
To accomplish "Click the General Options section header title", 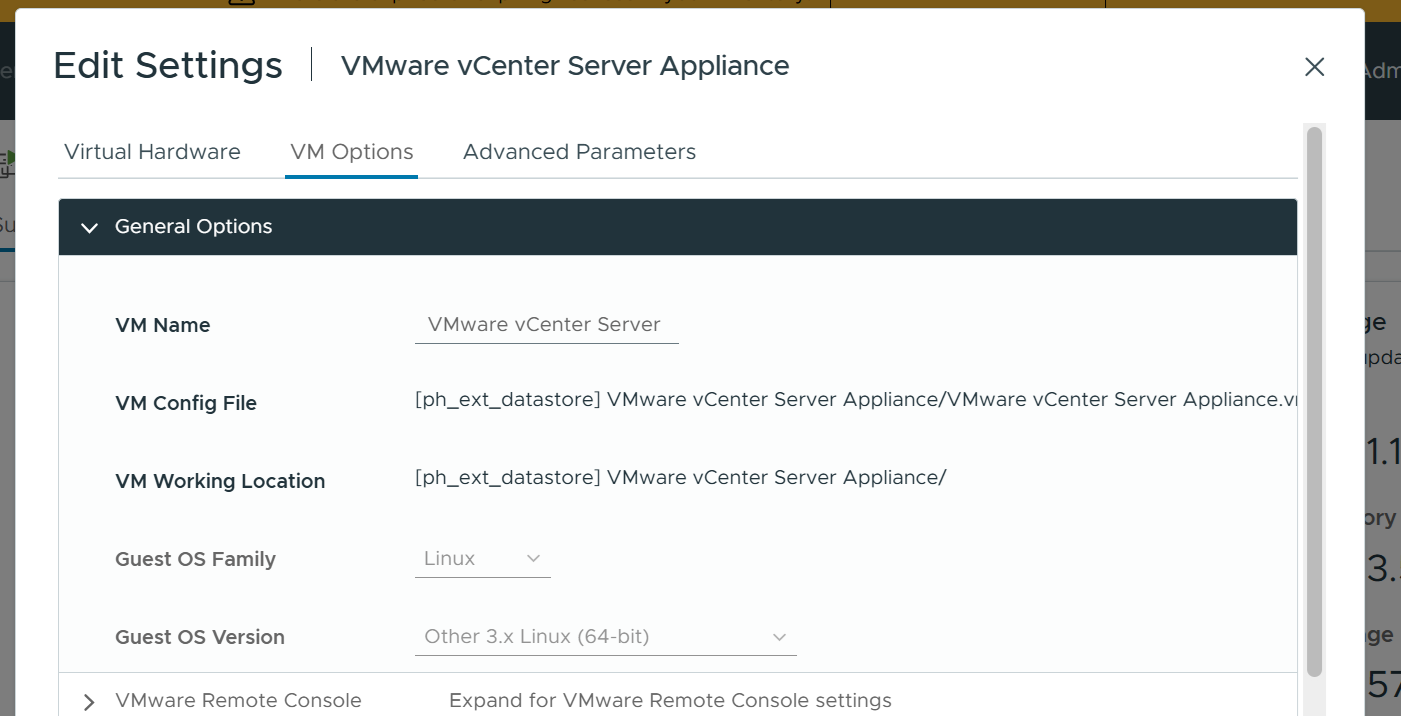I will click(x=194, y=227).
